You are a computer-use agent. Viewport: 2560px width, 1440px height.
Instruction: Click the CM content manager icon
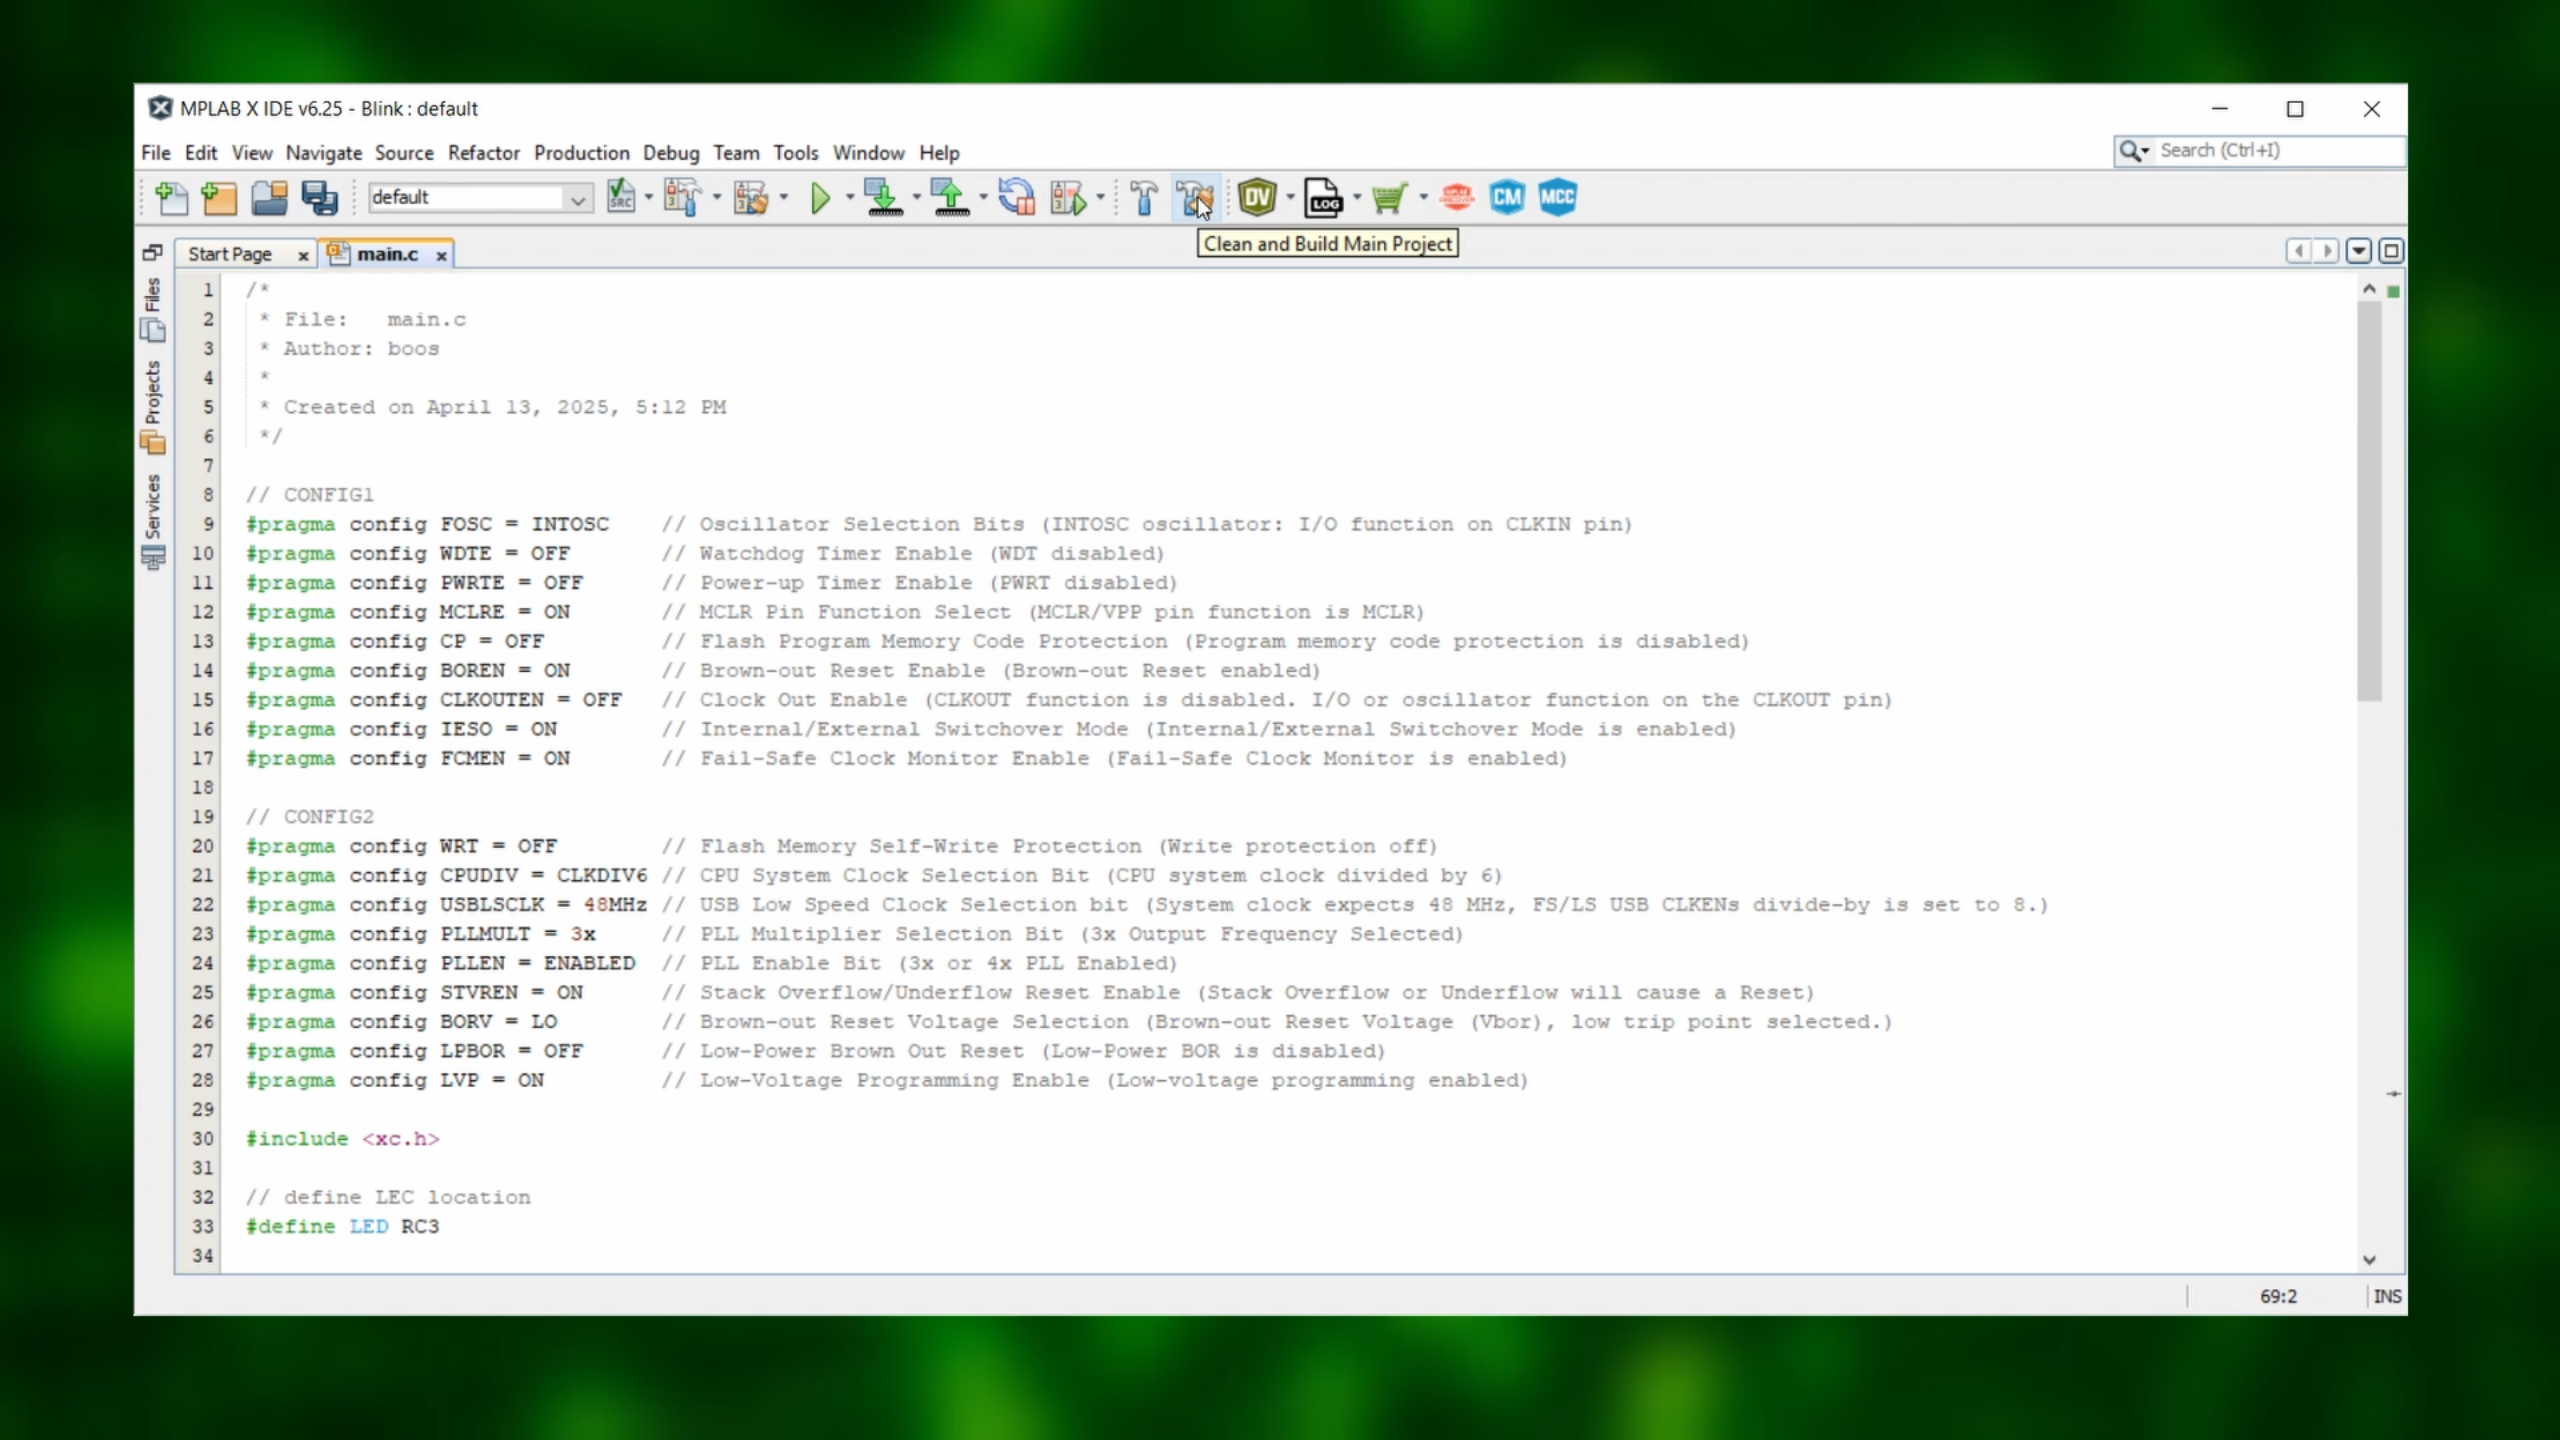coord(1507,197)
